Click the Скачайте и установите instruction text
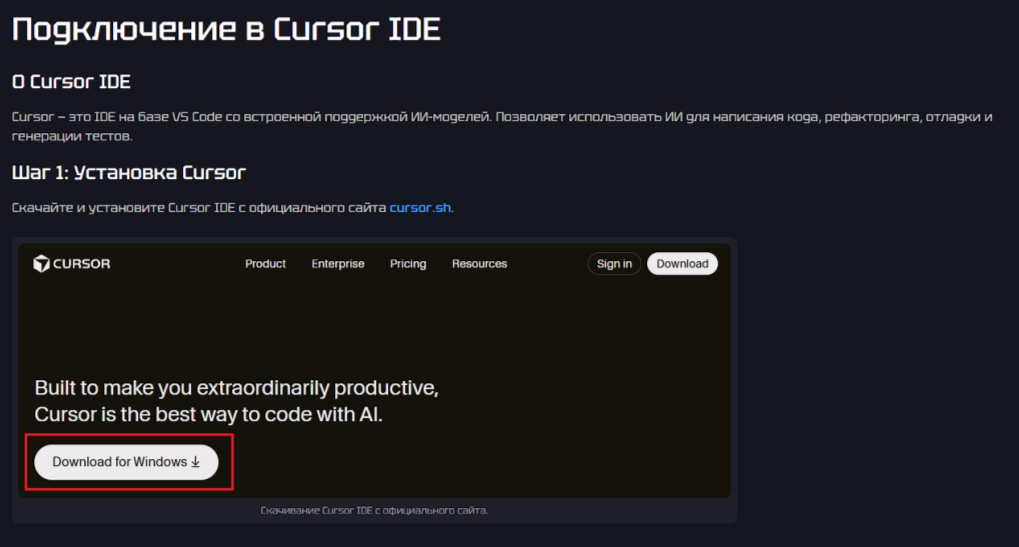1019x547 pixels. [200, 208]
